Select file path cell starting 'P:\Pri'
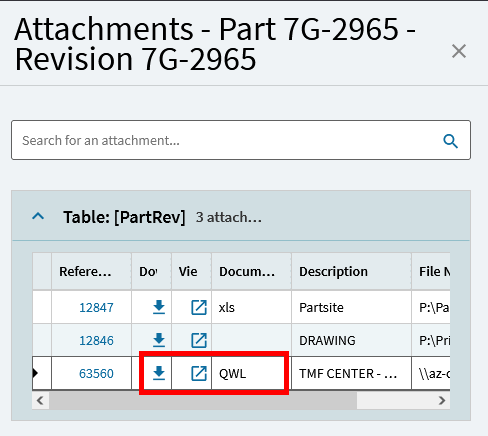Screen dimensions: 488x436 pos(431,340)
